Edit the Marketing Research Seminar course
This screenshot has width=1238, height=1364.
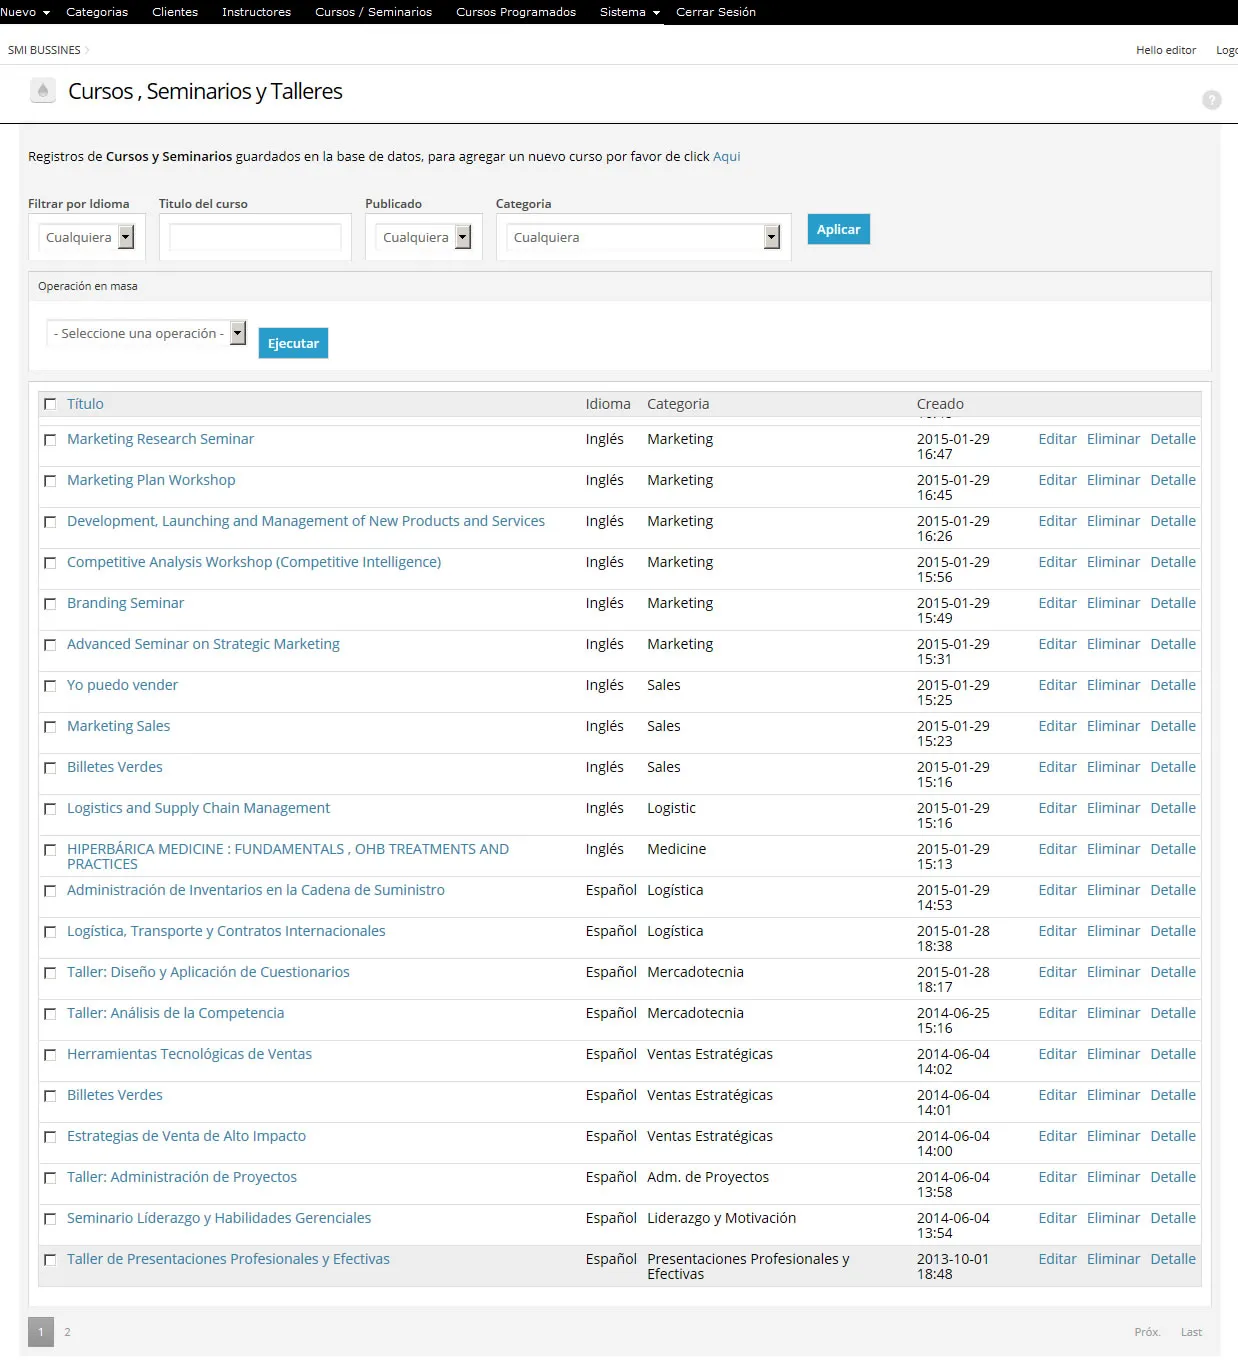click(1057, 439)
